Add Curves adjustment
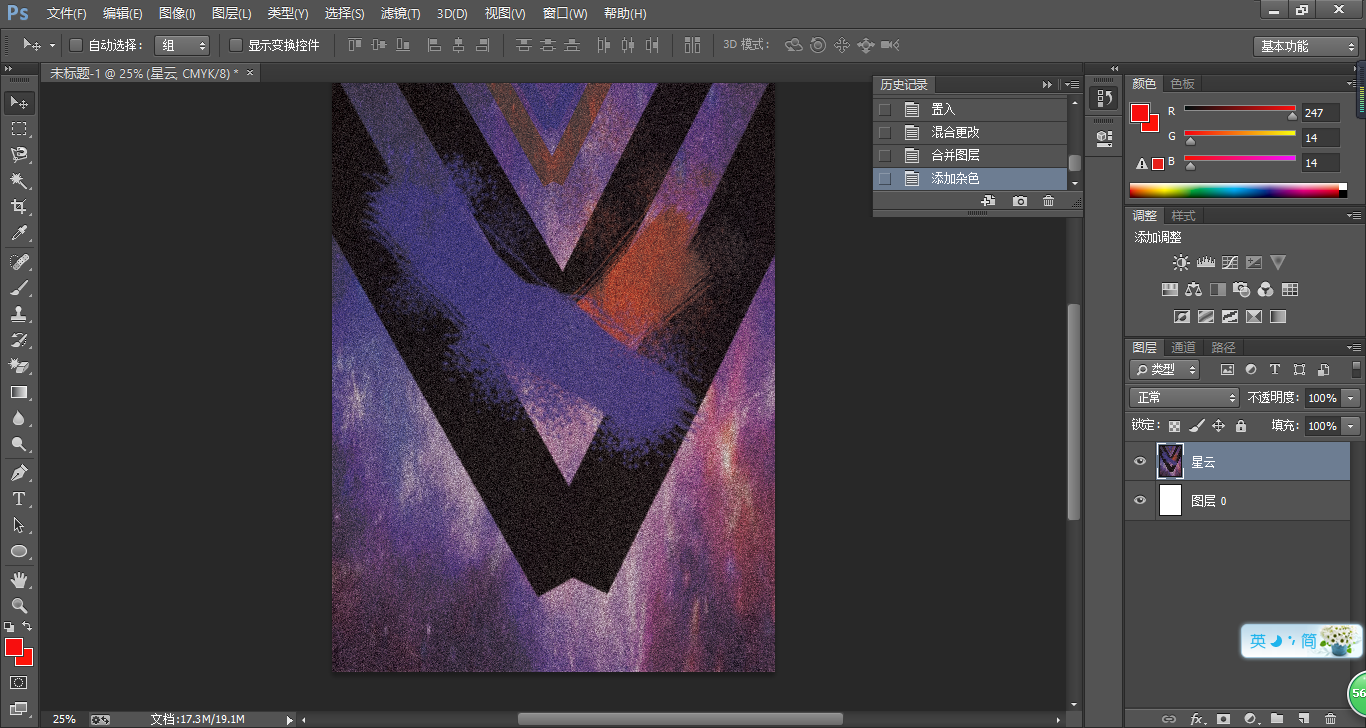 point(1230,263)
